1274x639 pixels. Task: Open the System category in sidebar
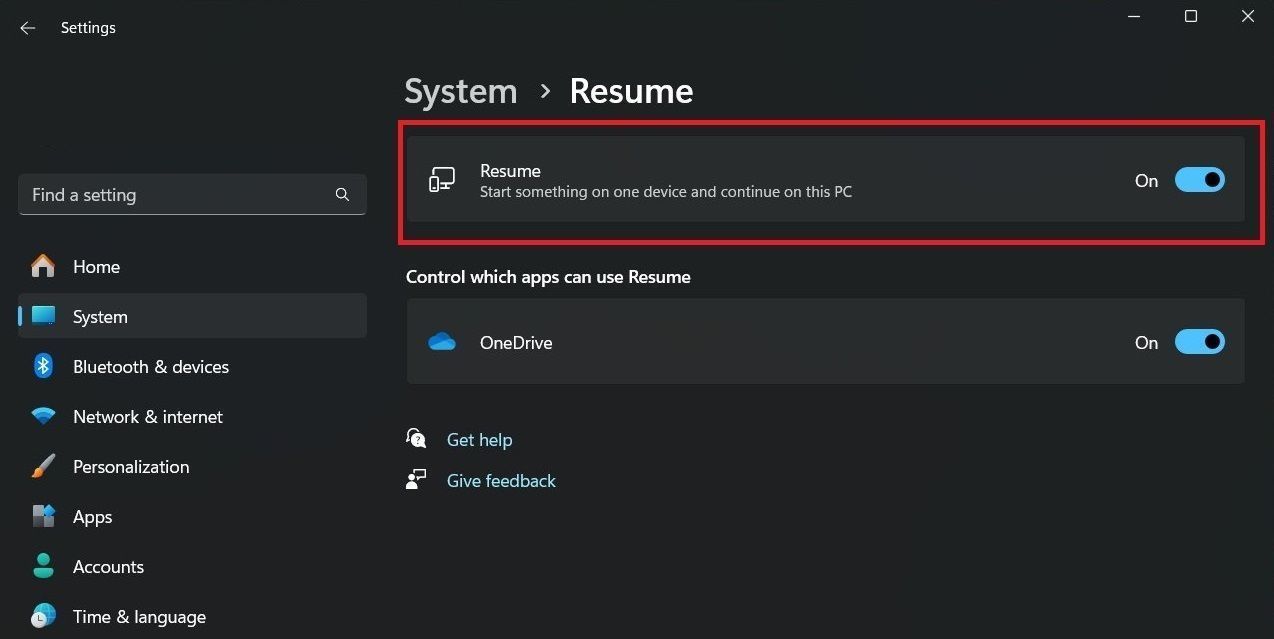click(192, 316)
